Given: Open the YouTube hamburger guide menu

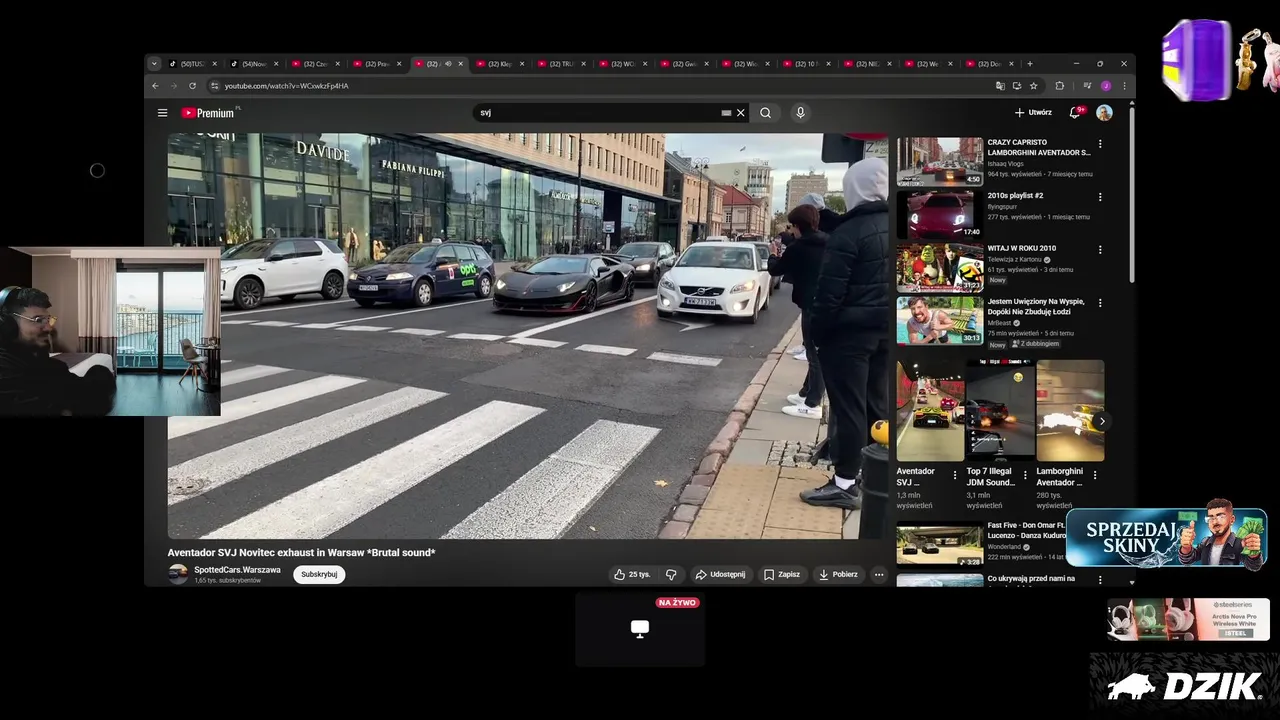Looking at the screenshot, I should (x=162, y=113).
